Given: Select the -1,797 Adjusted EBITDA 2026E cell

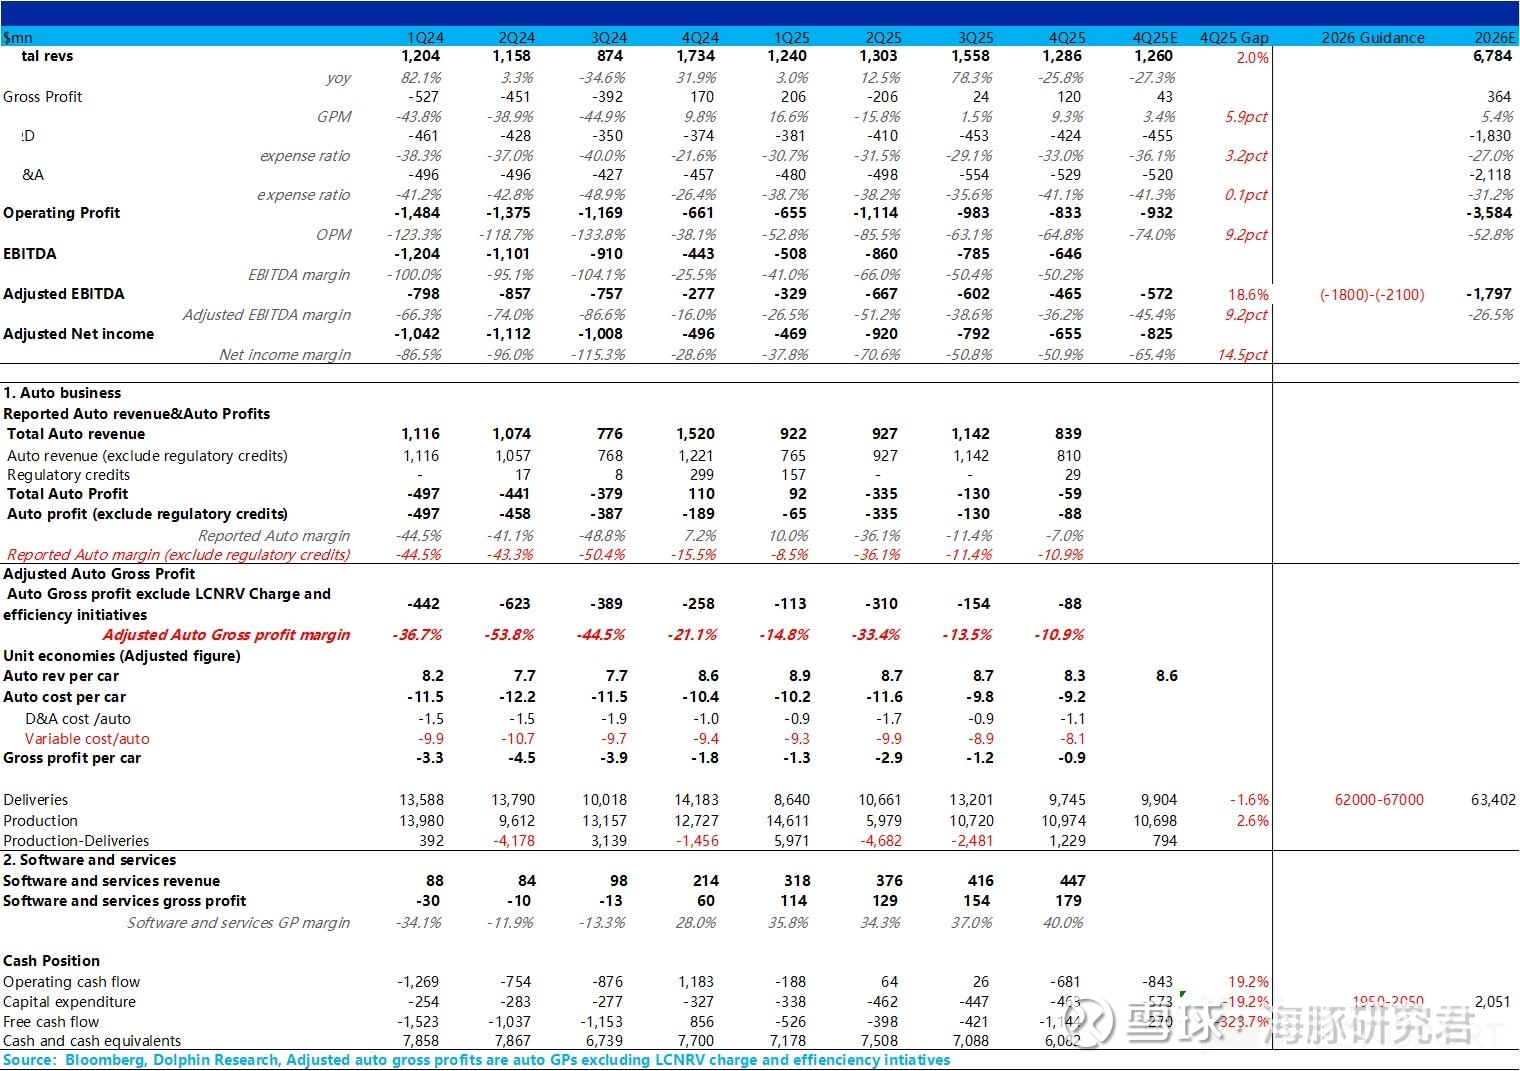Looking at the screenshot, I should click(1490, 294).
